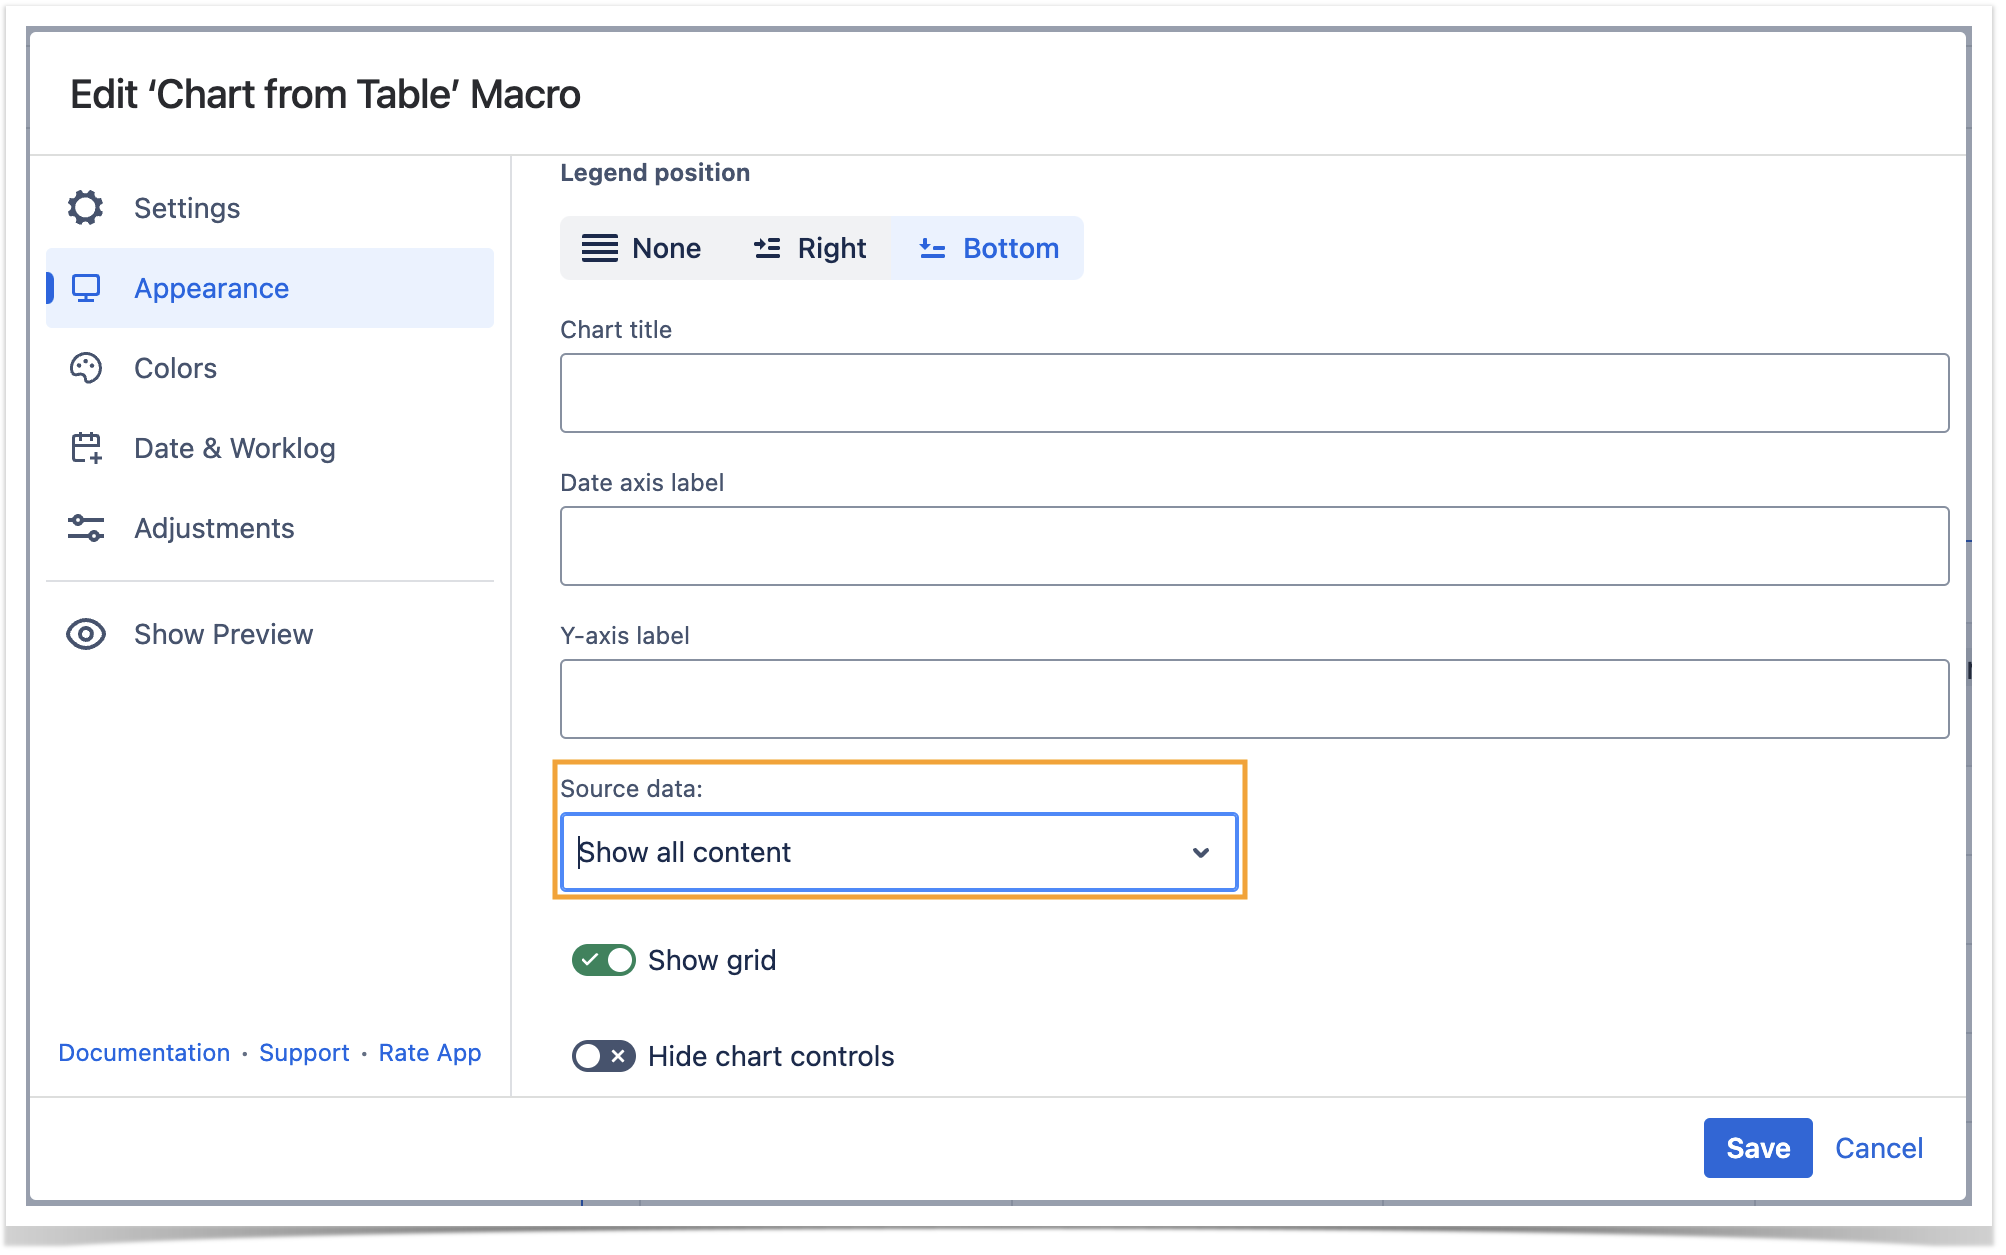Screen dimensions: 2006x1255
Task: Click the Colors palette icon
Action: pyautogui.click(x=86, y=368)
